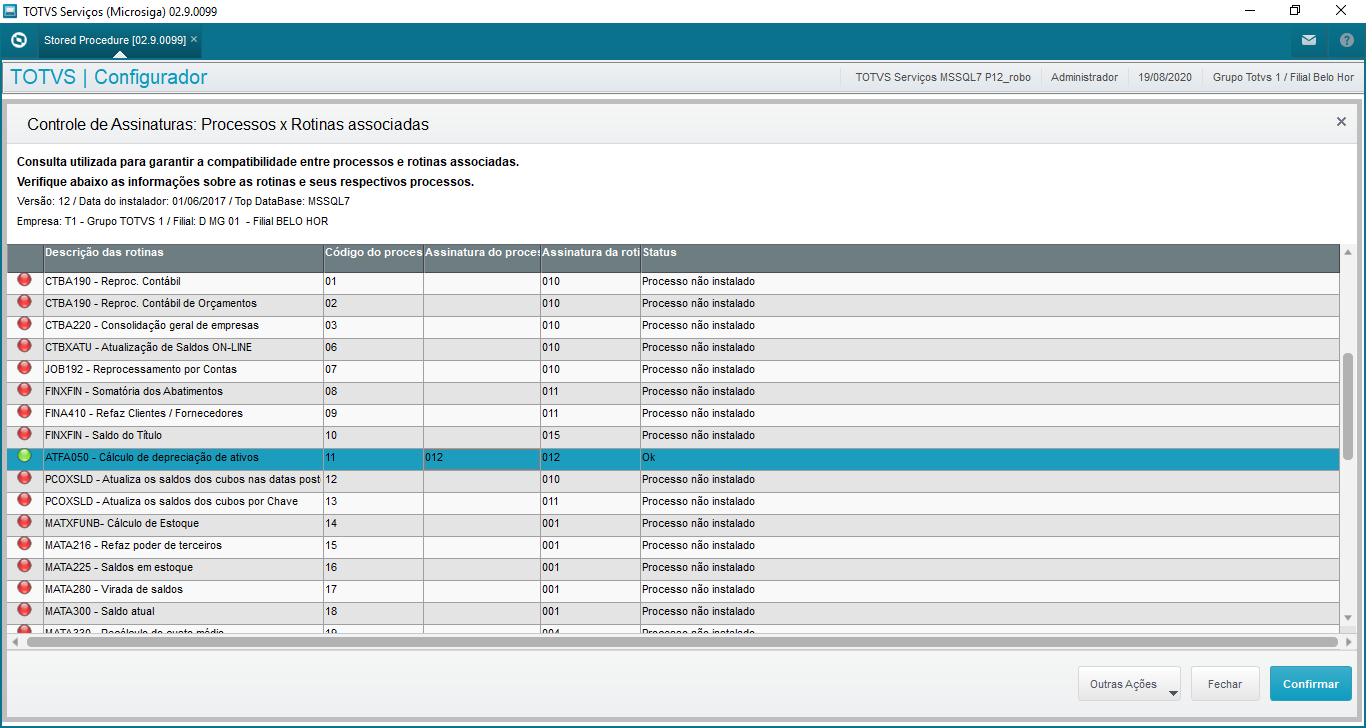The image size is (1366, 728).
Task: Click the table scrollbar down arrow
Action: [1348, 618]
